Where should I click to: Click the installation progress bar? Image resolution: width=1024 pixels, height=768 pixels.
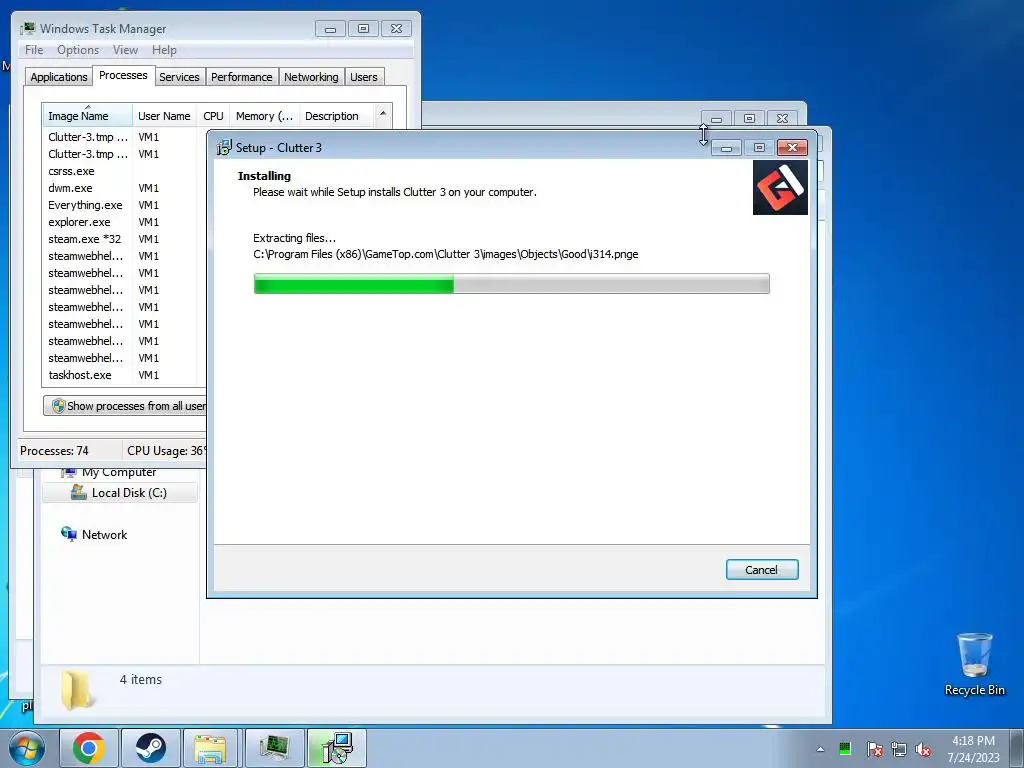(511, 283)
